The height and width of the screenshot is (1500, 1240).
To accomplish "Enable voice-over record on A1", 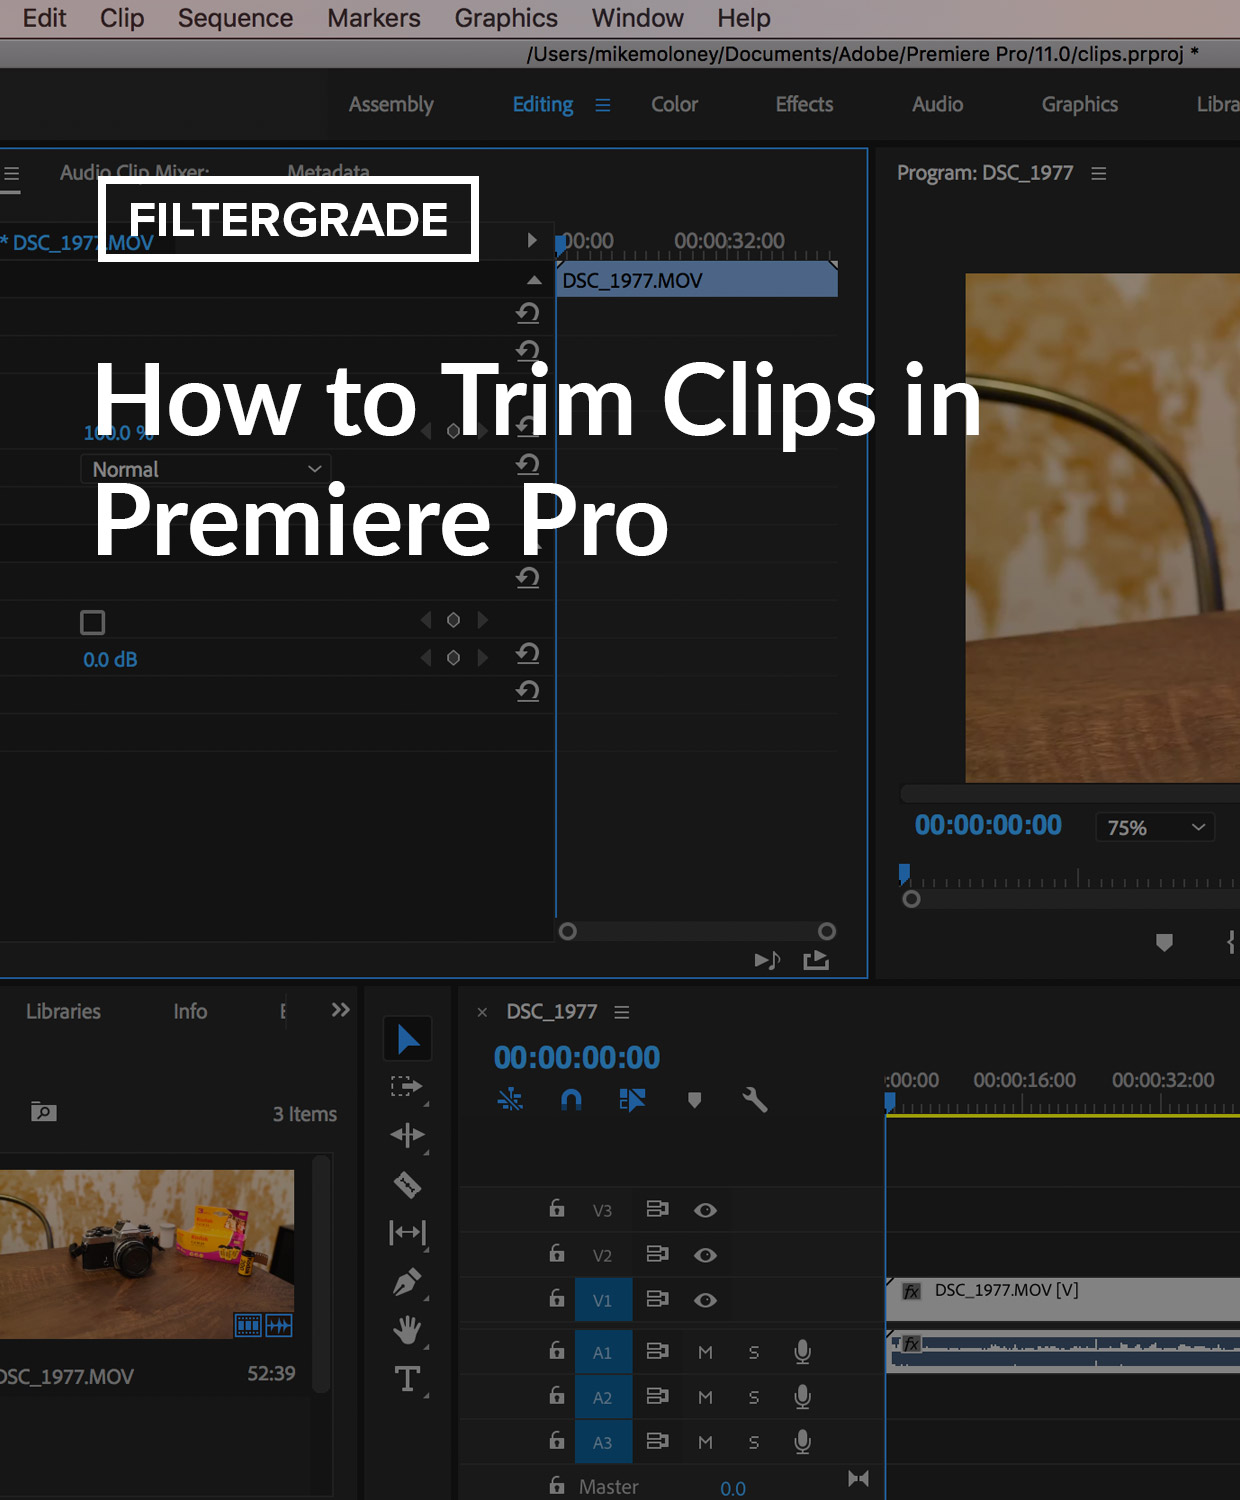I will 802,1352.
